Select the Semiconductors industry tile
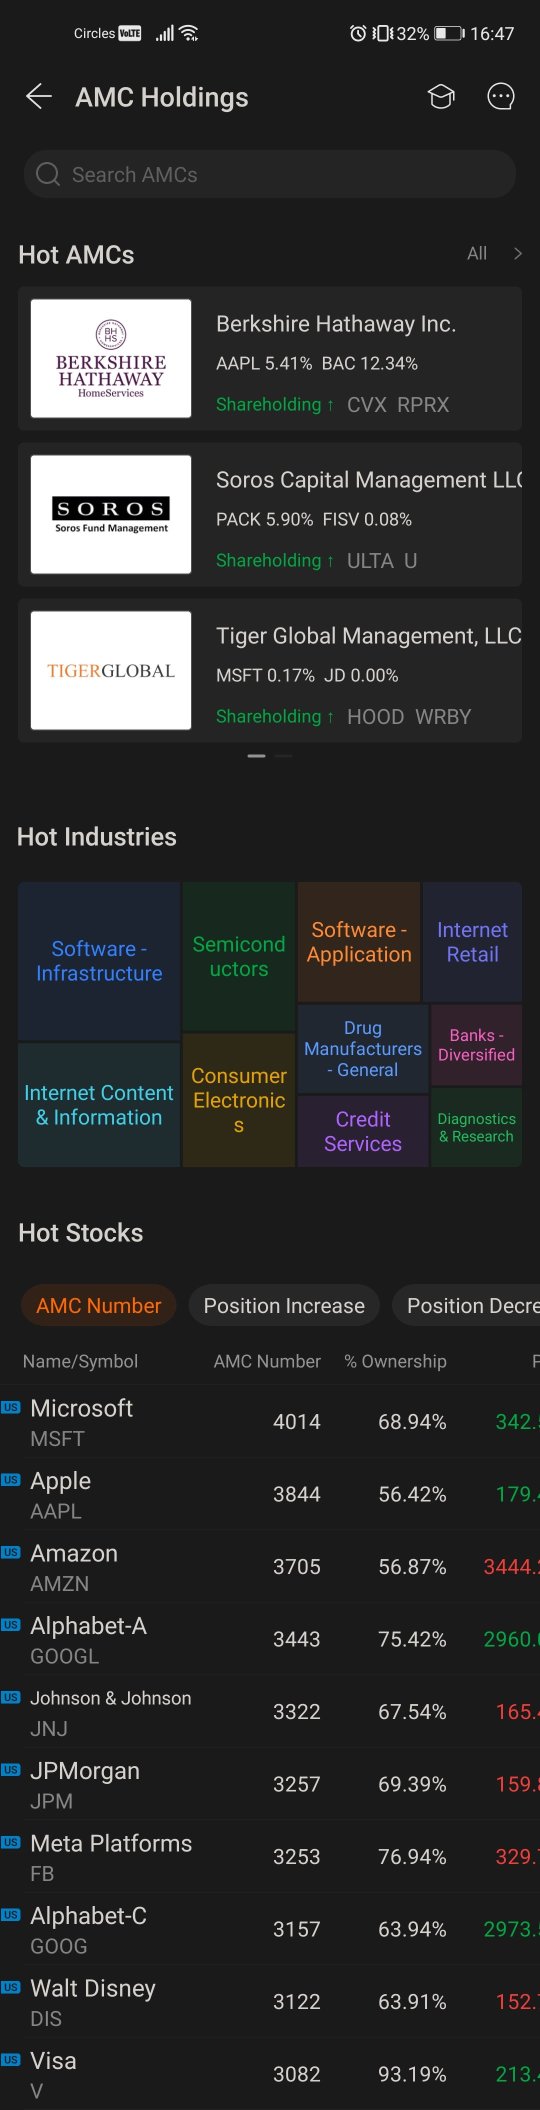The width and height of the screenshot is (540, 2110). [239, 956]
